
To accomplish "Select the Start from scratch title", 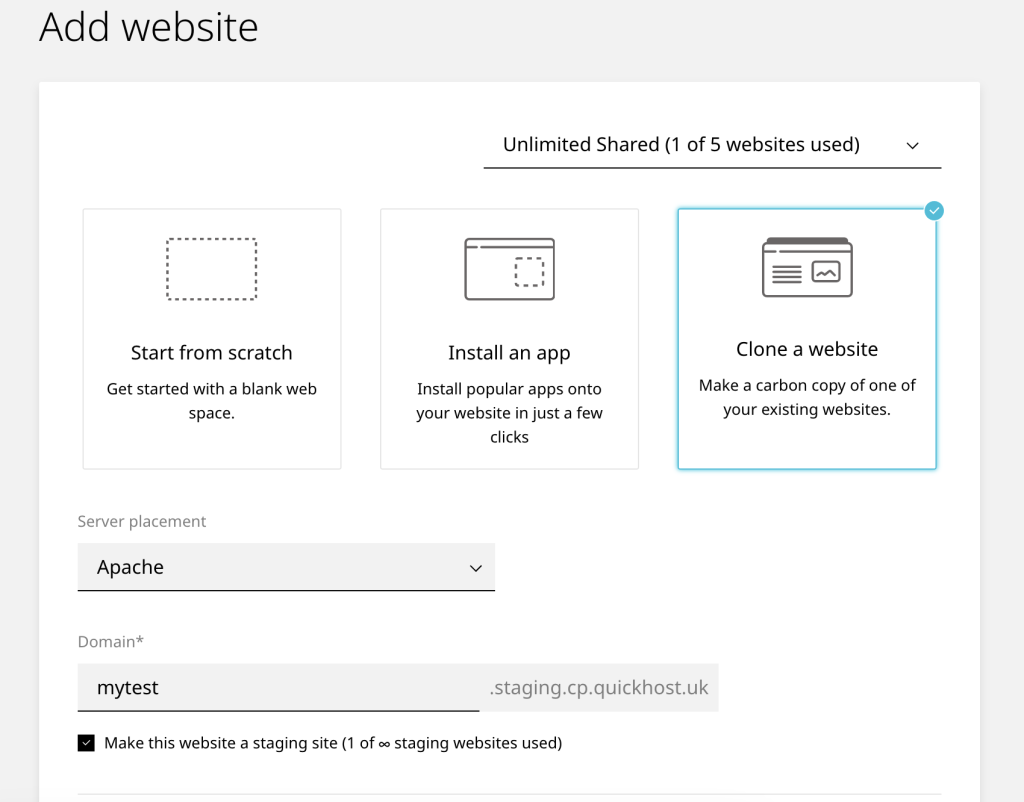I will (x=212, y=353).
